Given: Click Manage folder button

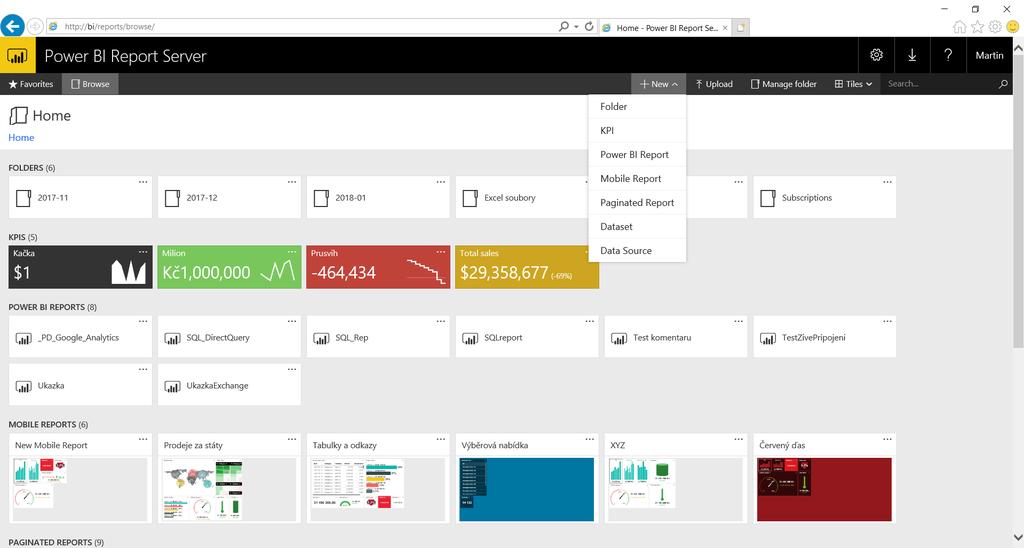Looking at the screenshot, I should click(784, 84).
